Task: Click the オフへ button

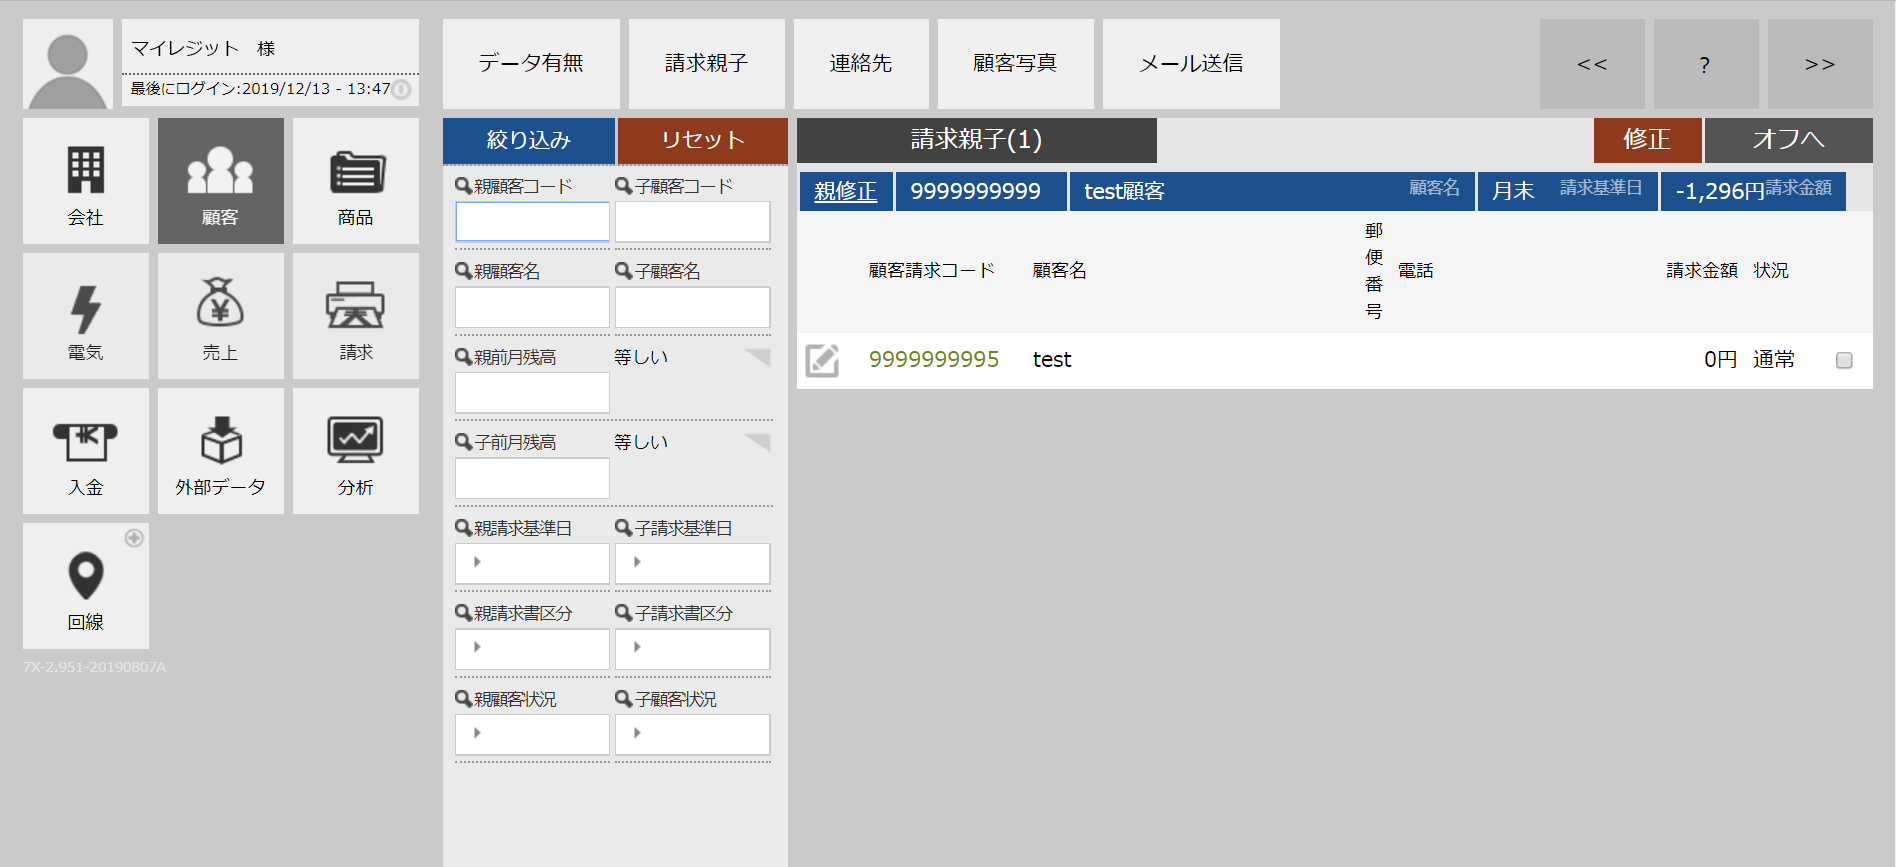Action: 1789,140
